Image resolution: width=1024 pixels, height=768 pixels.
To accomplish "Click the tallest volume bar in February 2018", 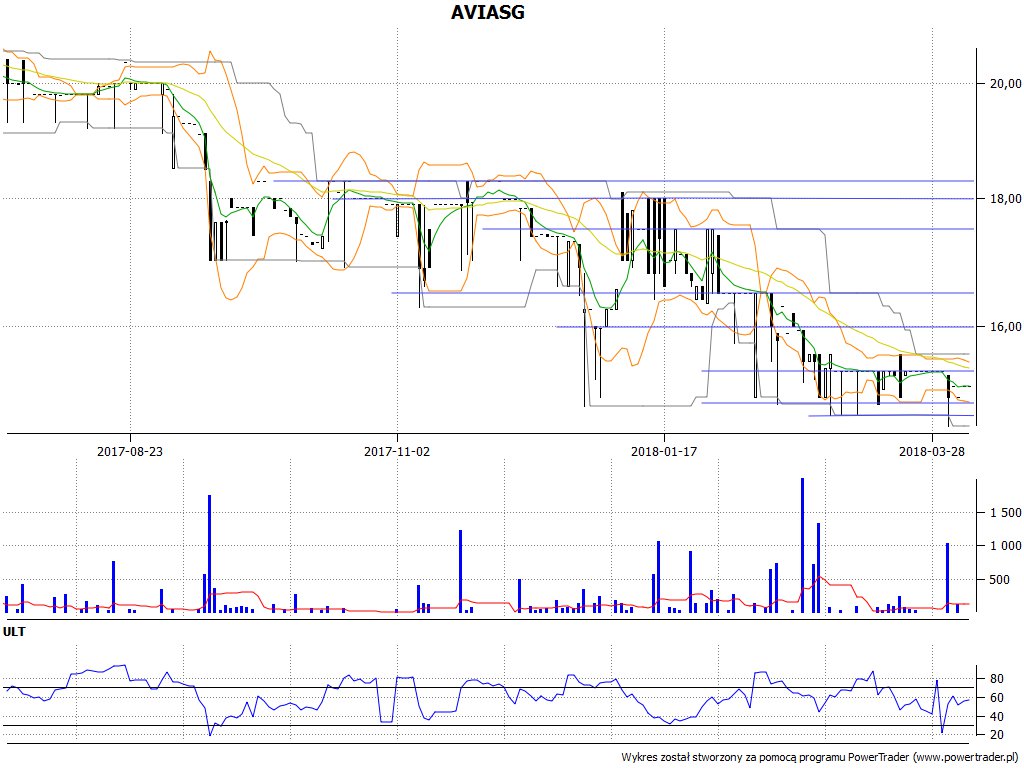I will pos(802,545).
